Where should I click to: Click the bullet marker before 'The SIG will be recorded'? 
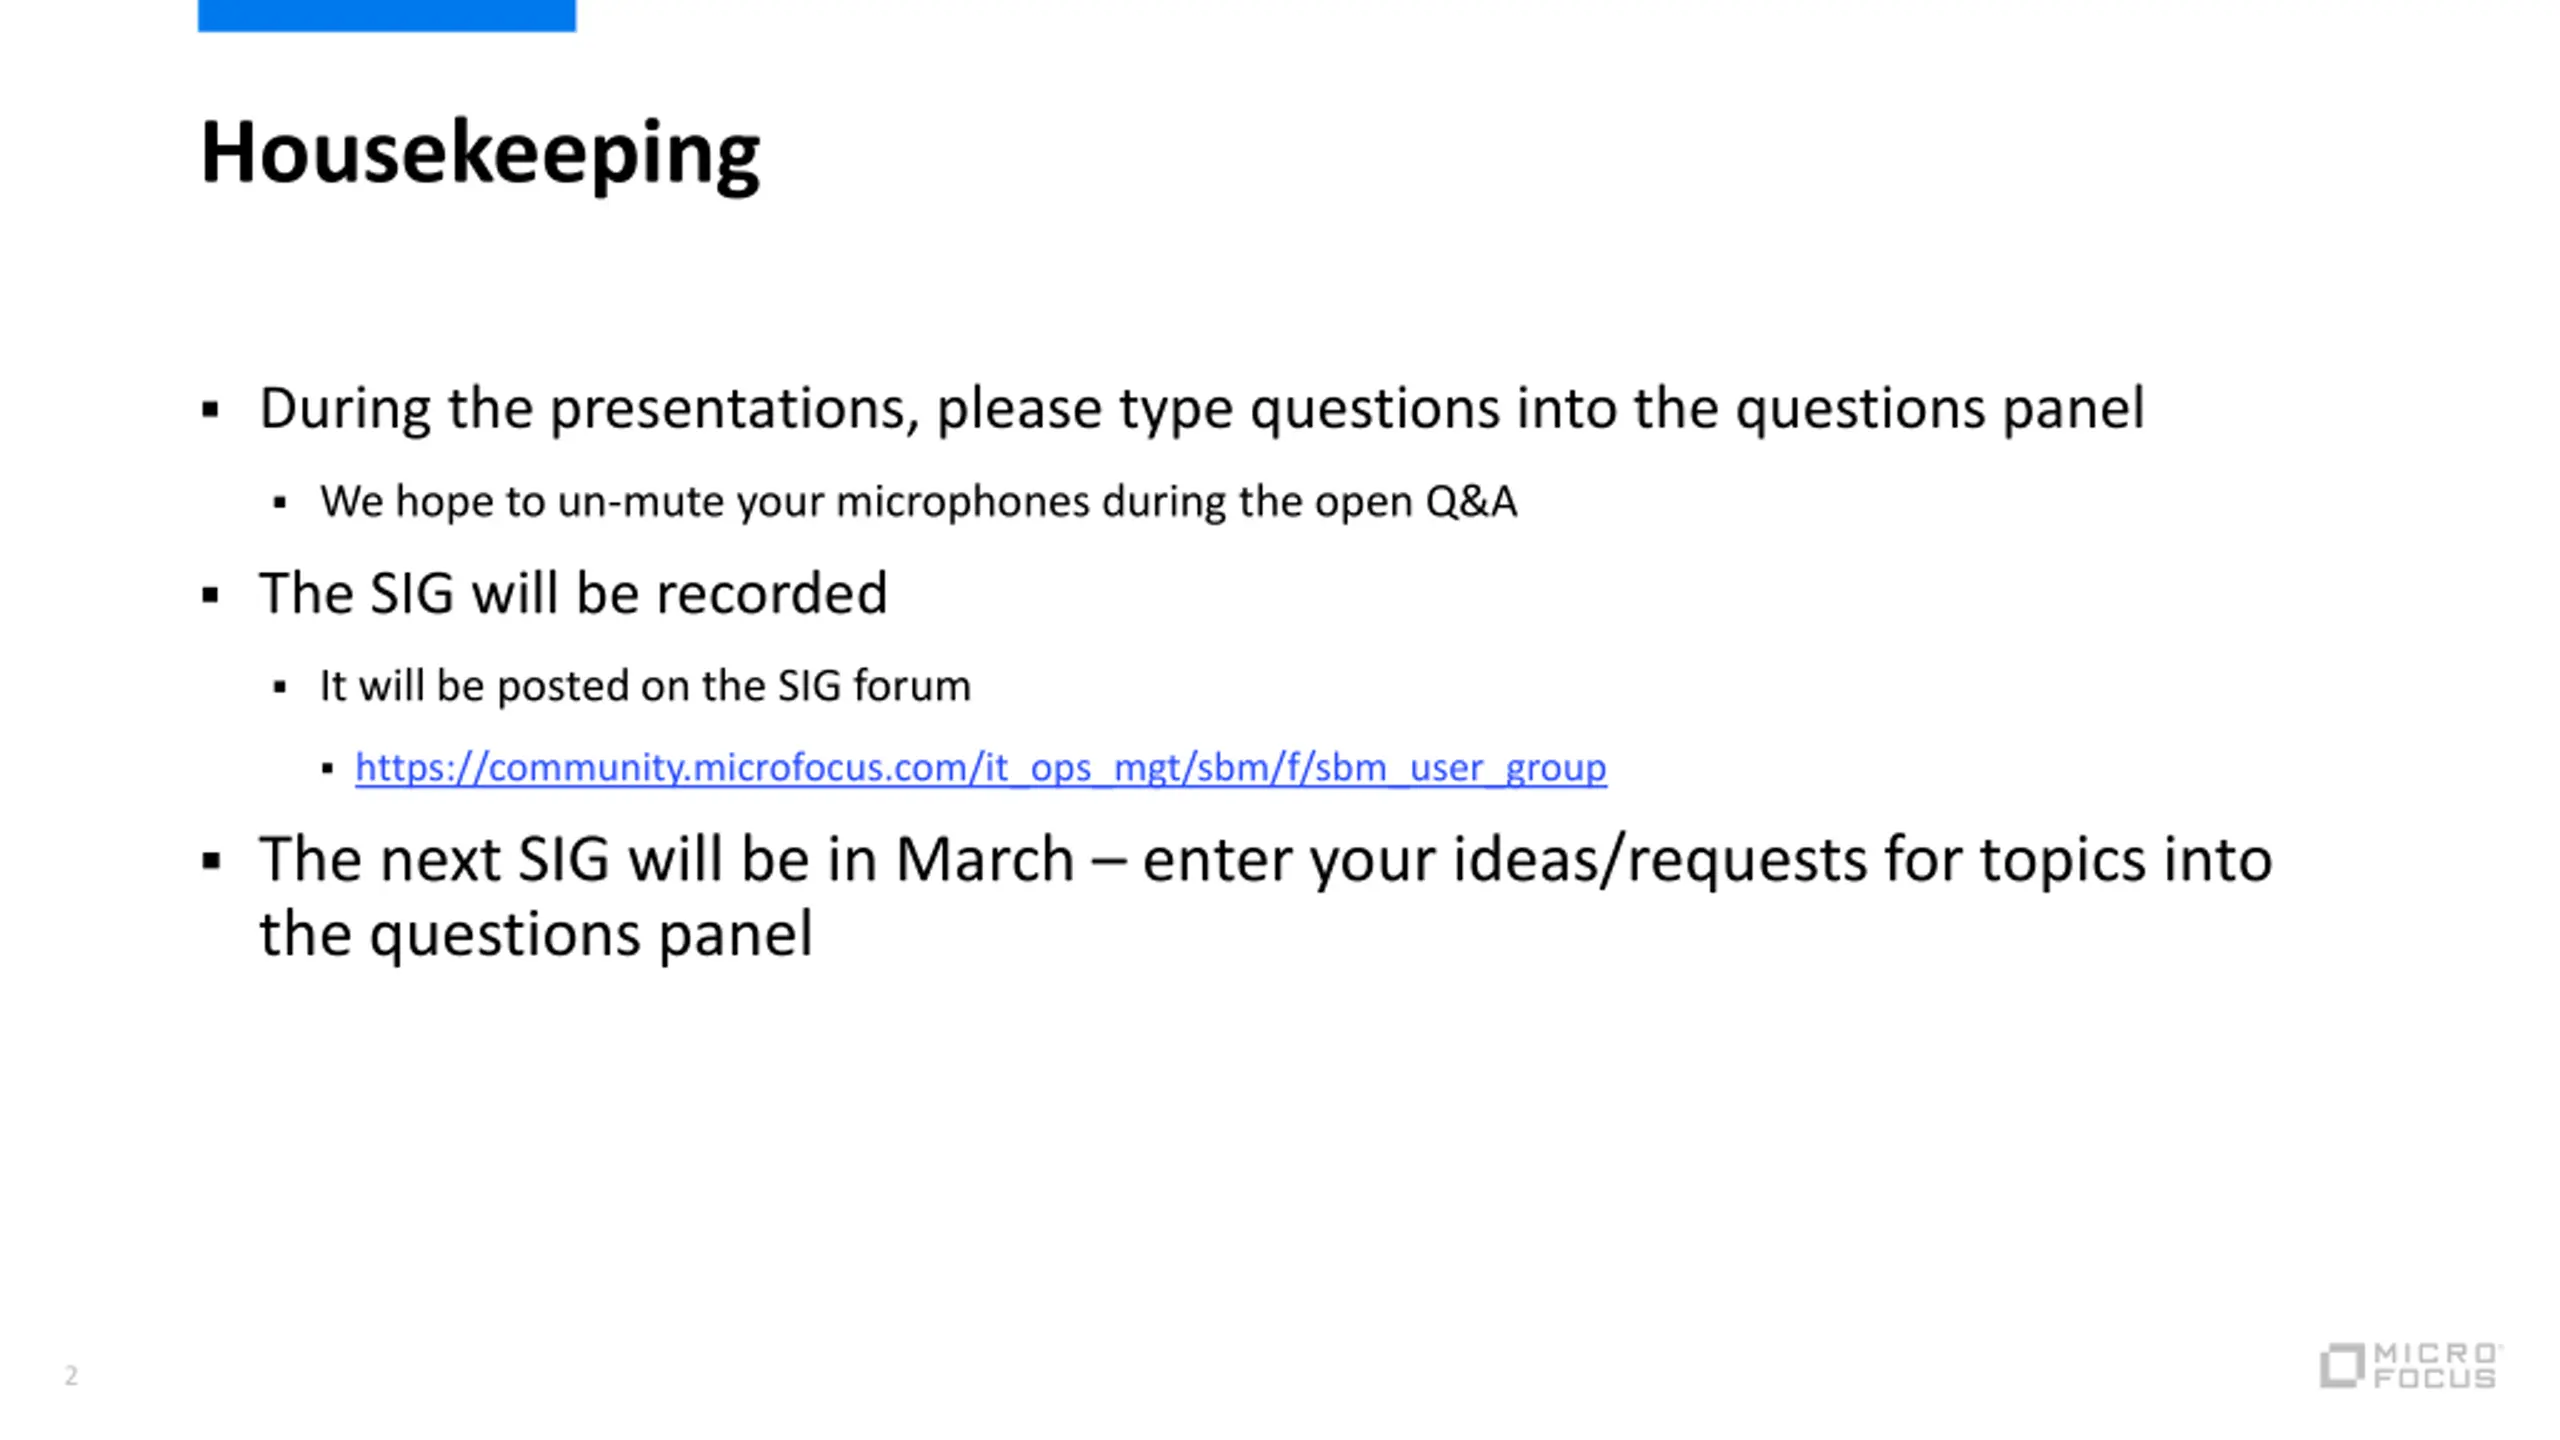point(210,596)
